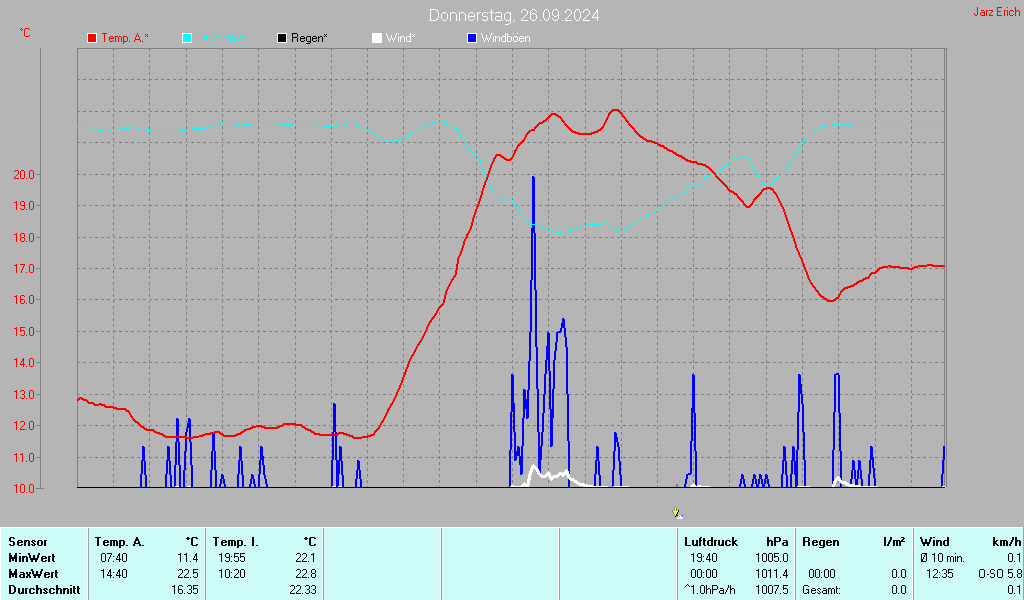Click the 'MaxWert' row label
Viewport: 1024px width, 600px height.
click(x=32, y=574)
